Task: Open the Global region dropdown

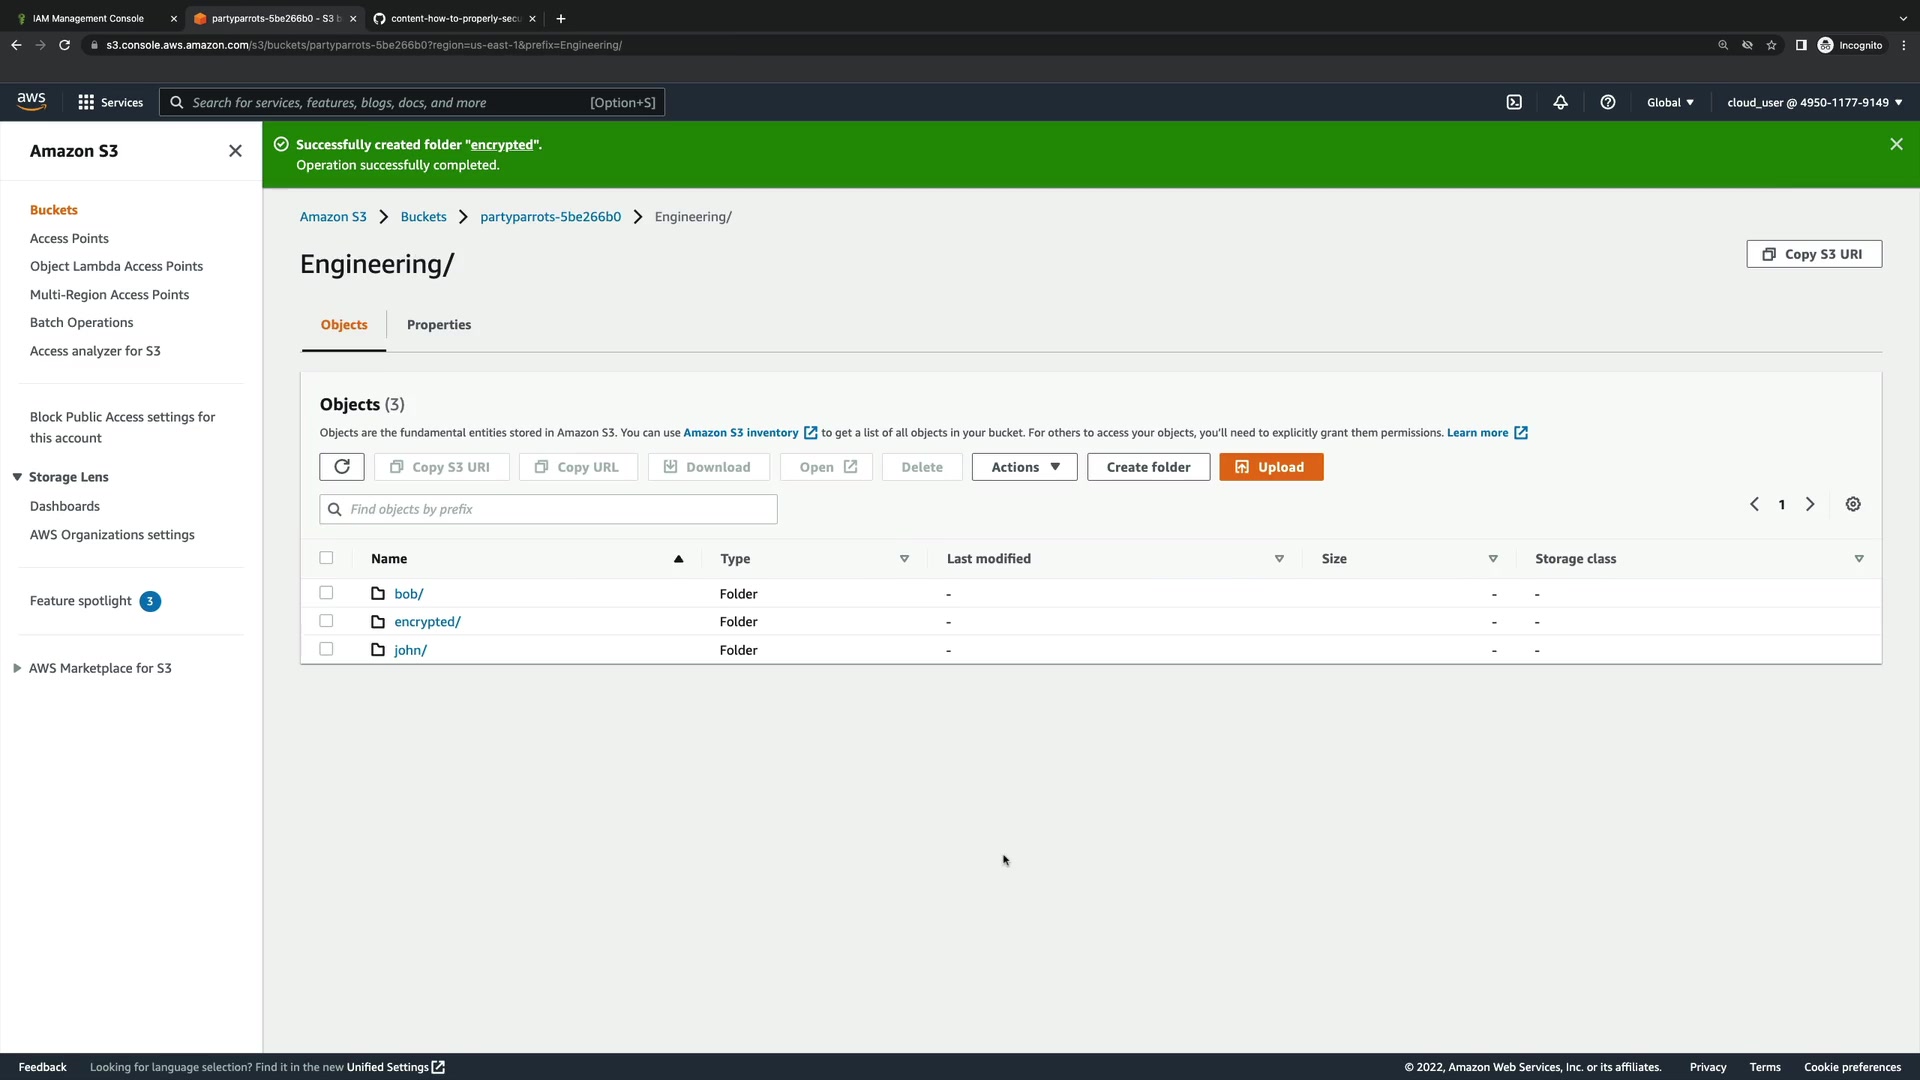Action: pyautogui.click(x=1670, y=102)
